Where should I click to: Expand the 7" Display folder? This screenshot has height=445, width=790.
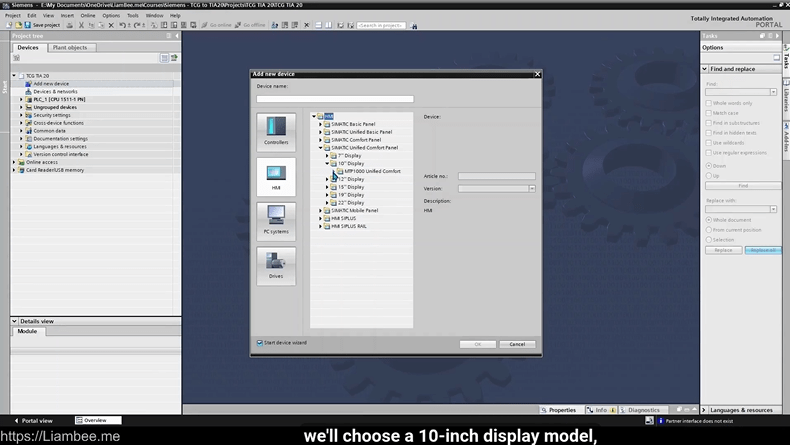pyautogui.click(x=327, y=156)
